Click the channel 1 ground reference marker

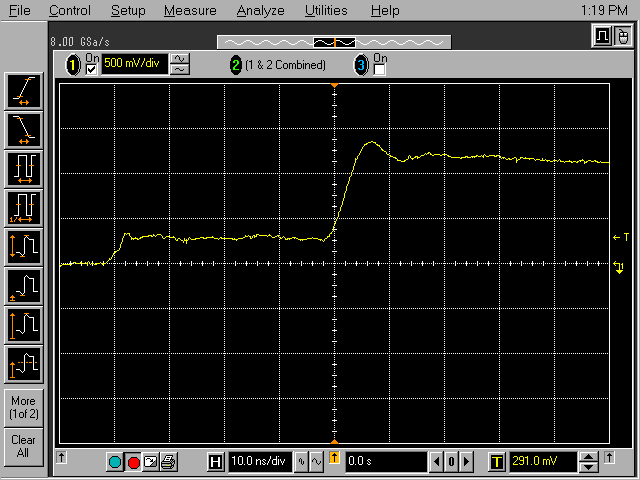point(619,267)
